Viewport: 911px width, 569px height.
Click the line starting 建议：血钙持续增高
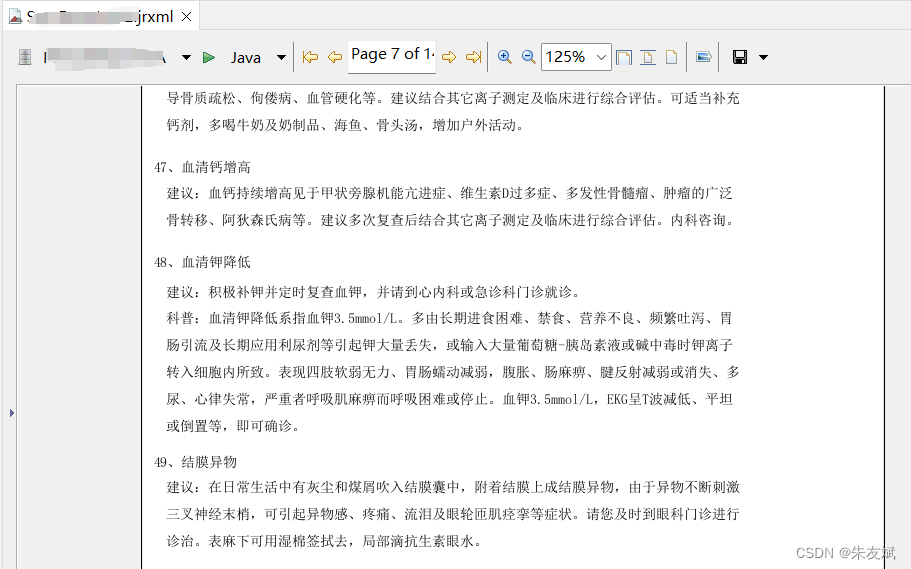coord(449,193)
